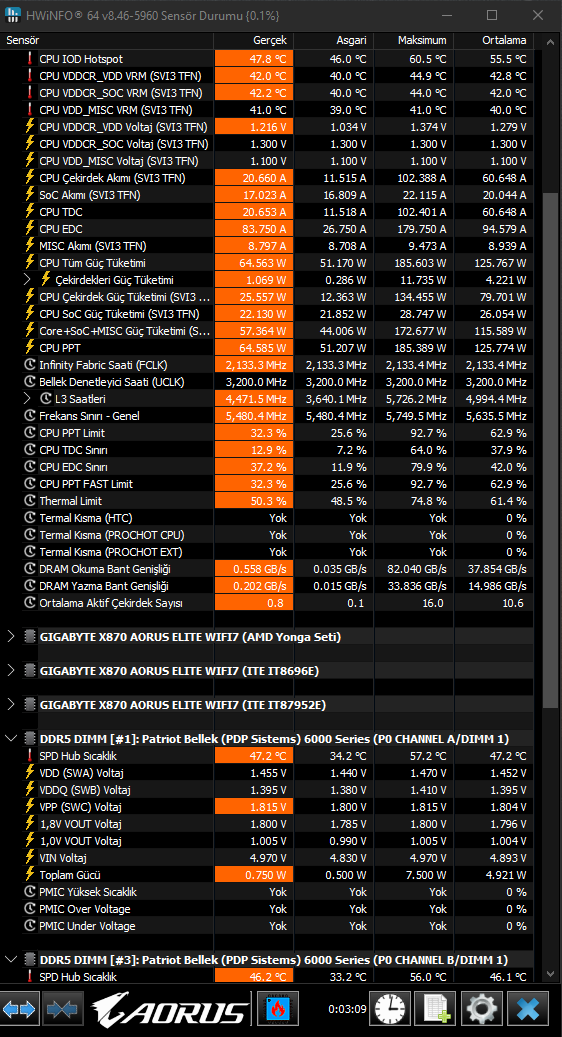Collapse the DDR5 DIMM #3 group
The image size is (562, 1037).
11,960
